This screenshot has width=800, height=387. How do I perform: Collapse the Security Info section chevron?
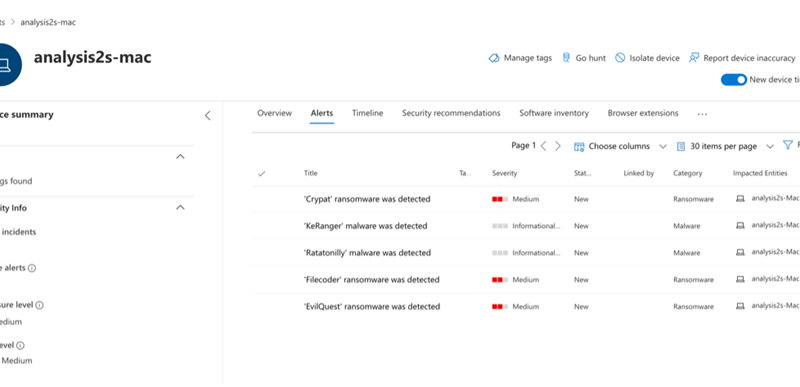[180, 208]
